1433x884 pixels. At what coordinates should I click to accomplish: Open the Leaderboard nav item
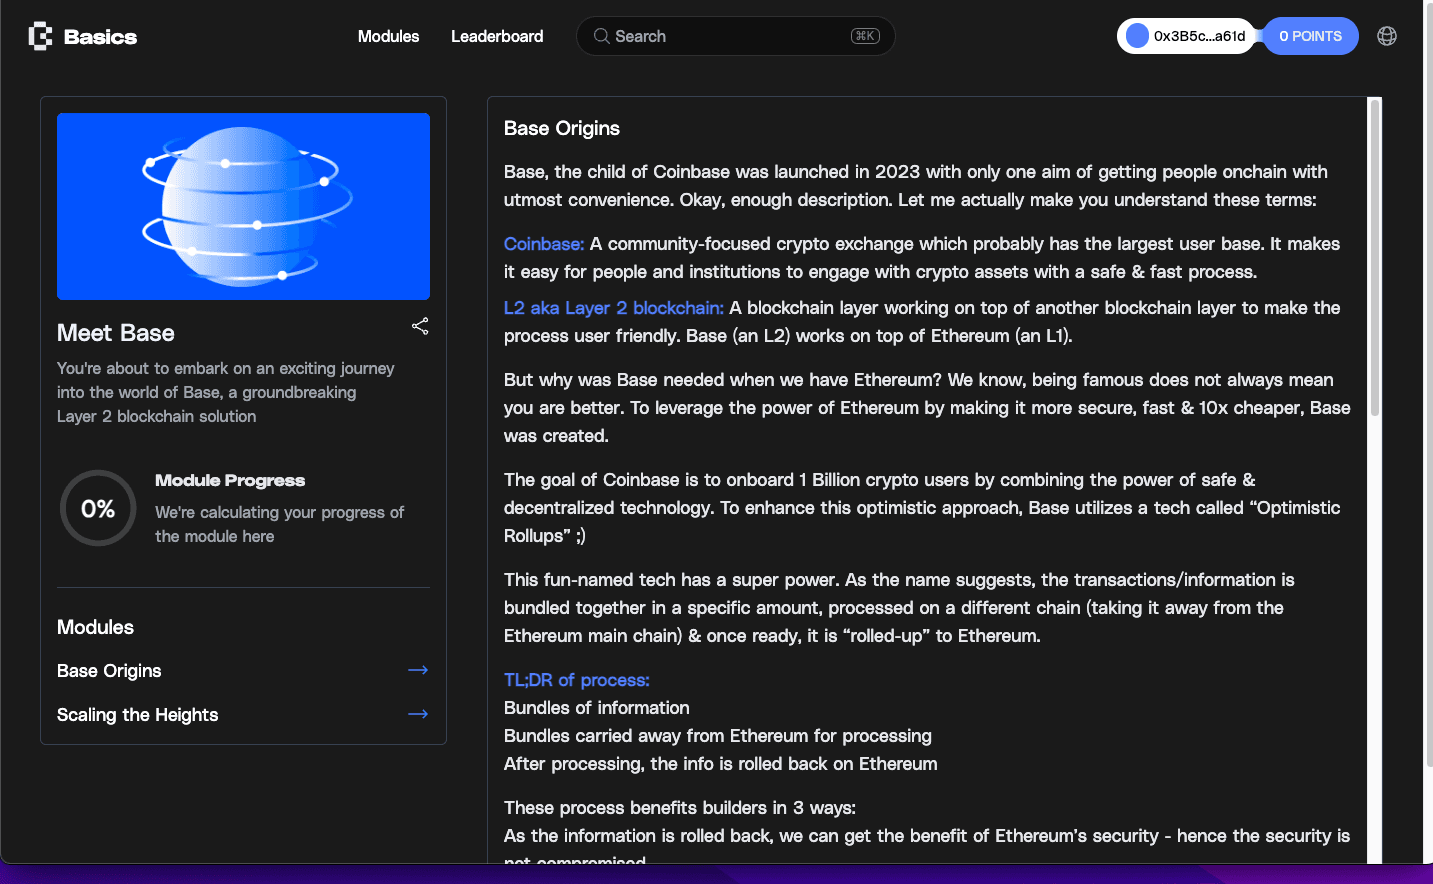coord(497,36)
